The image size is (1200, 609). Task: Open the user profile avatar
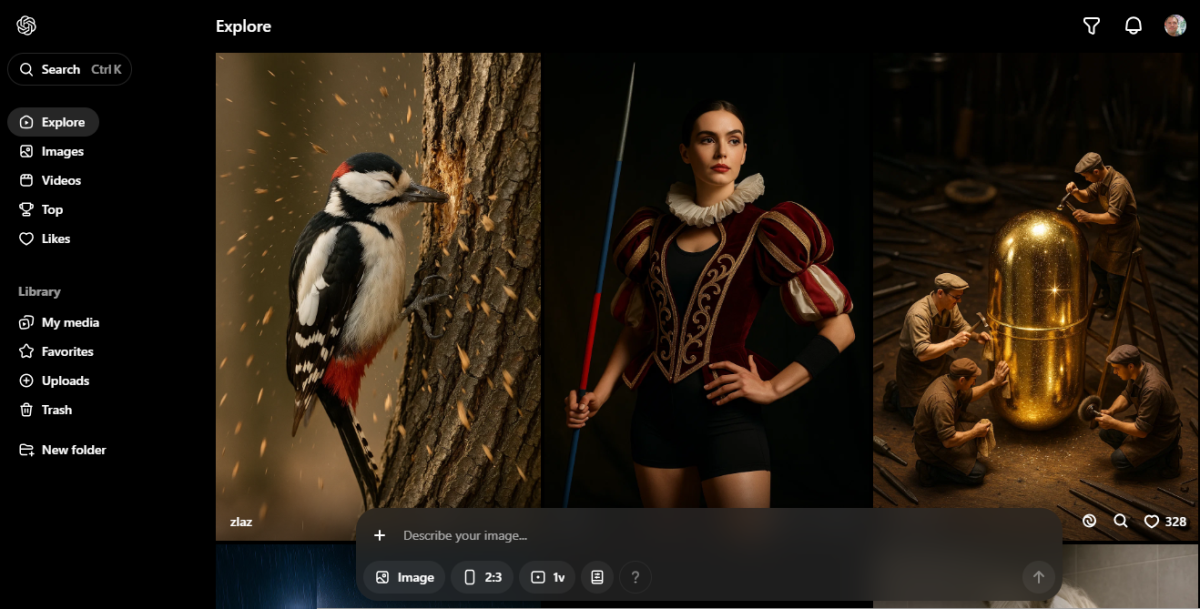[1175, 26]
